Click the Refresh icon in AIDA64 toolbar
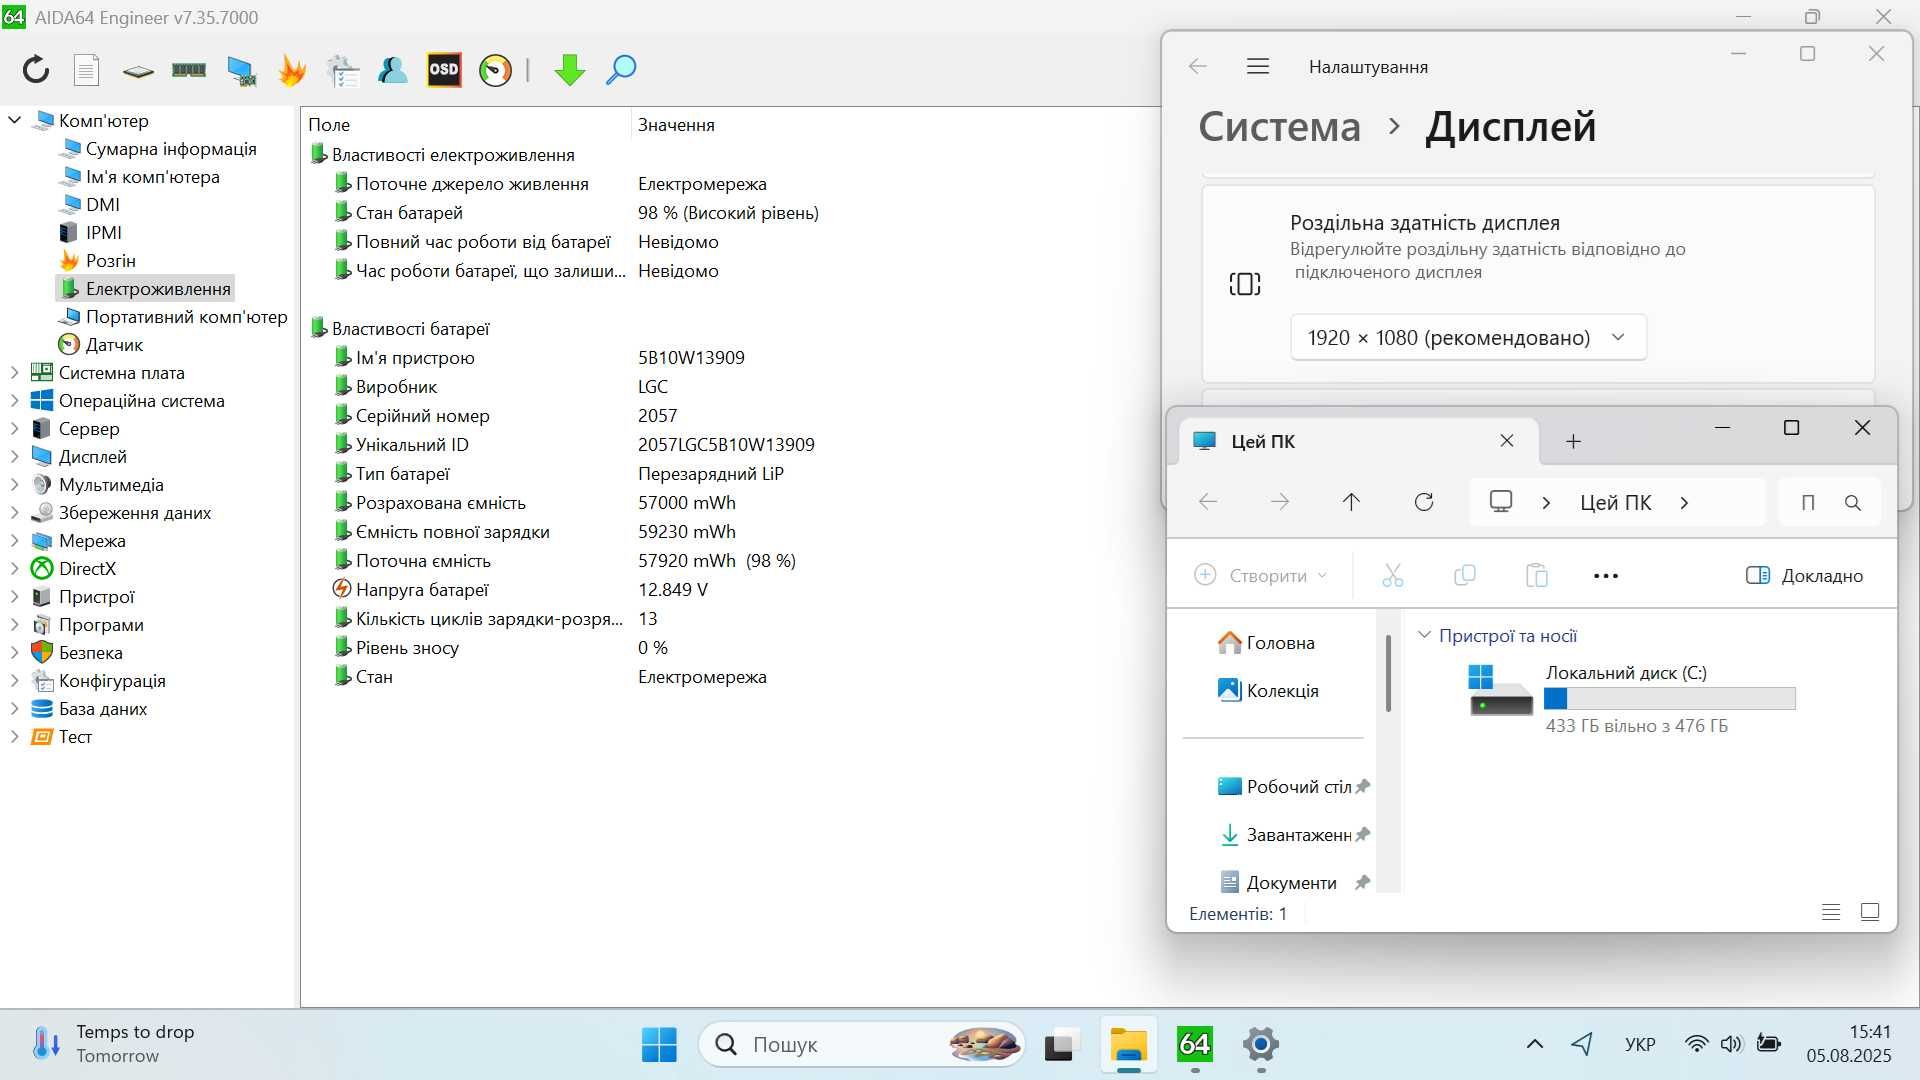Image resolution: width=1920 pixels, height=1080 pixels. 36,69
